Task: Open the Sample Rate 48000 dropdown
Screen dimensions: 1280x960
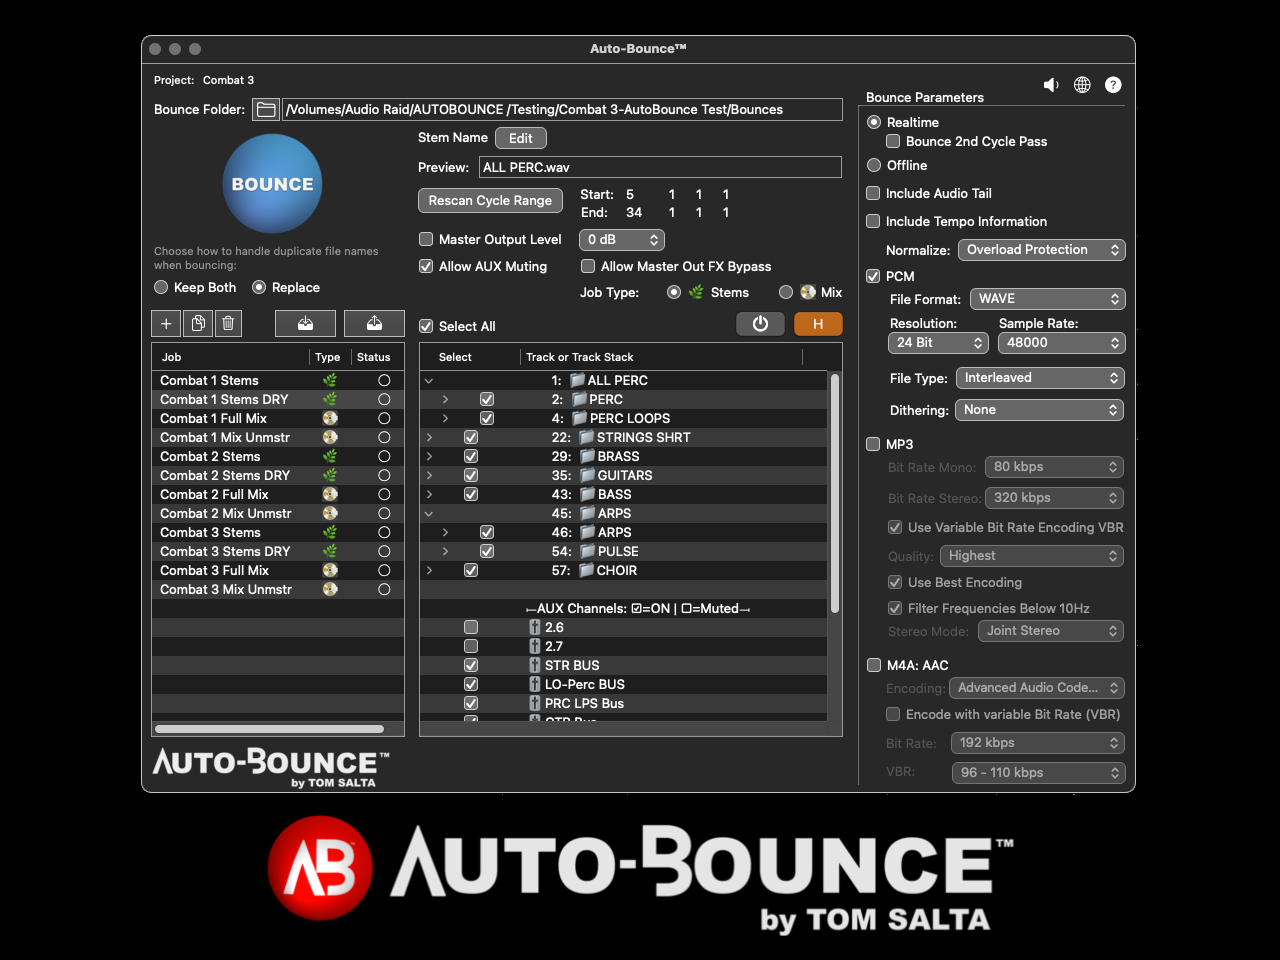Action: pyautogui.click(x=1062, y=343)
